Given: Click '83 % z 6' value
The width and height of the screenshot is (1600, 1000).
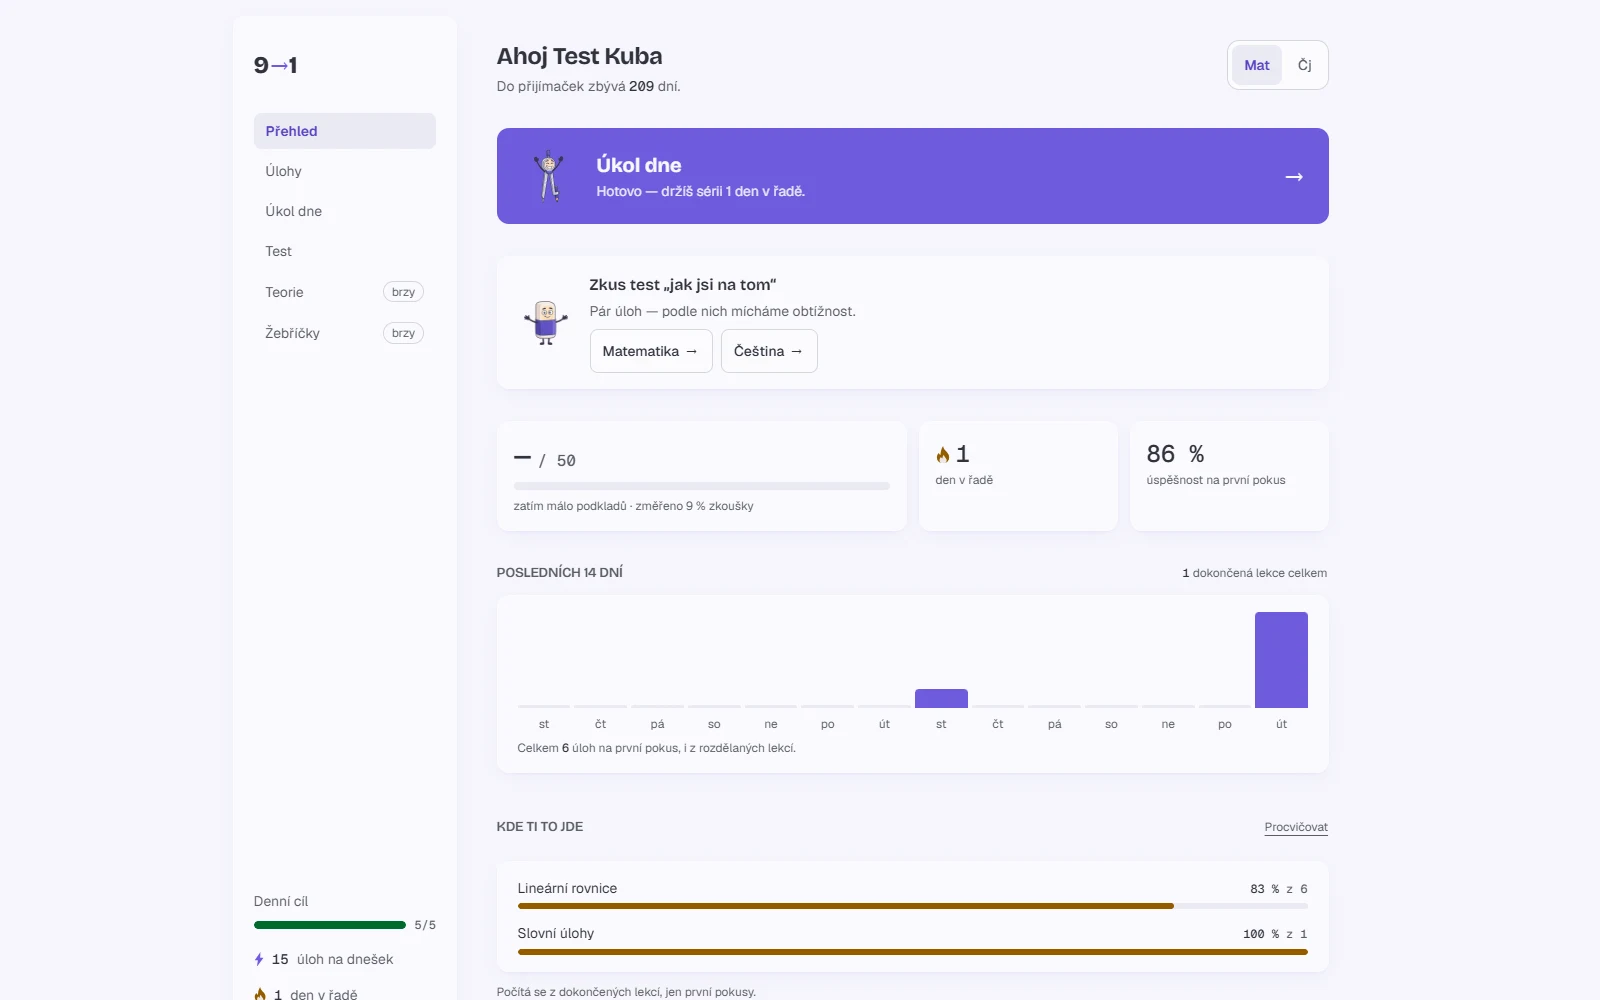Looking at the screenshot, I should [x=1279, y=889].
